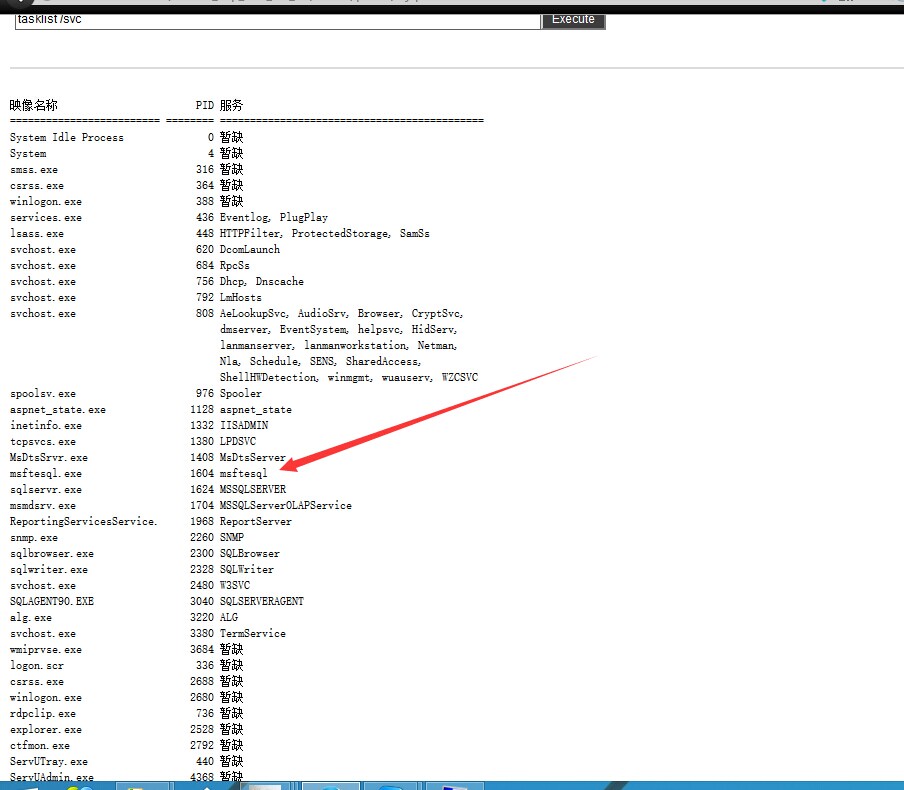Screen dimensions: 904x790
Task: Select the 服务 column header text
Action: click(231, 105)
